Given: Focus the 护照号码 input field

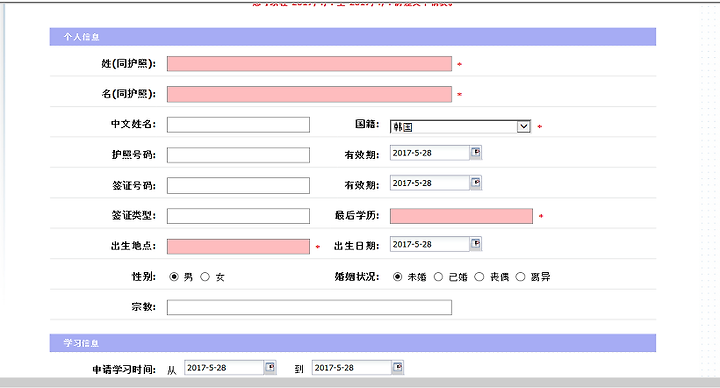Looking at the screenshot, I should [x=238, y=155].
